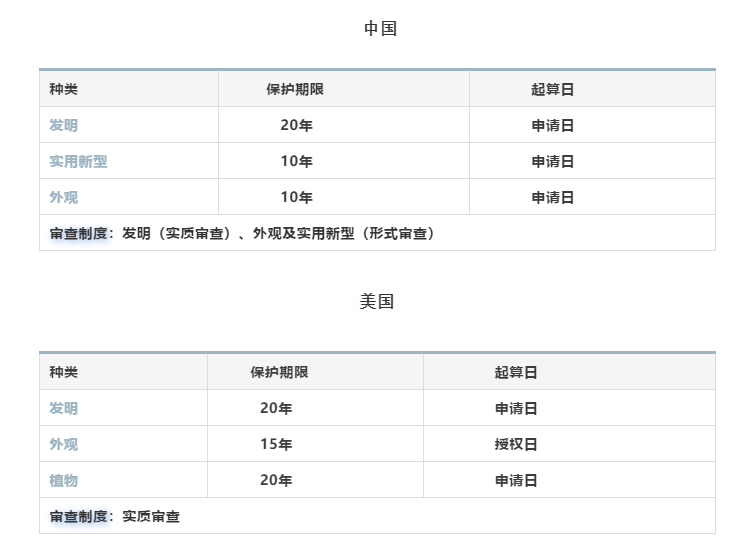Click the 保护期限 header in the 中国 table
738x559 pixels.
pos(295,90)
